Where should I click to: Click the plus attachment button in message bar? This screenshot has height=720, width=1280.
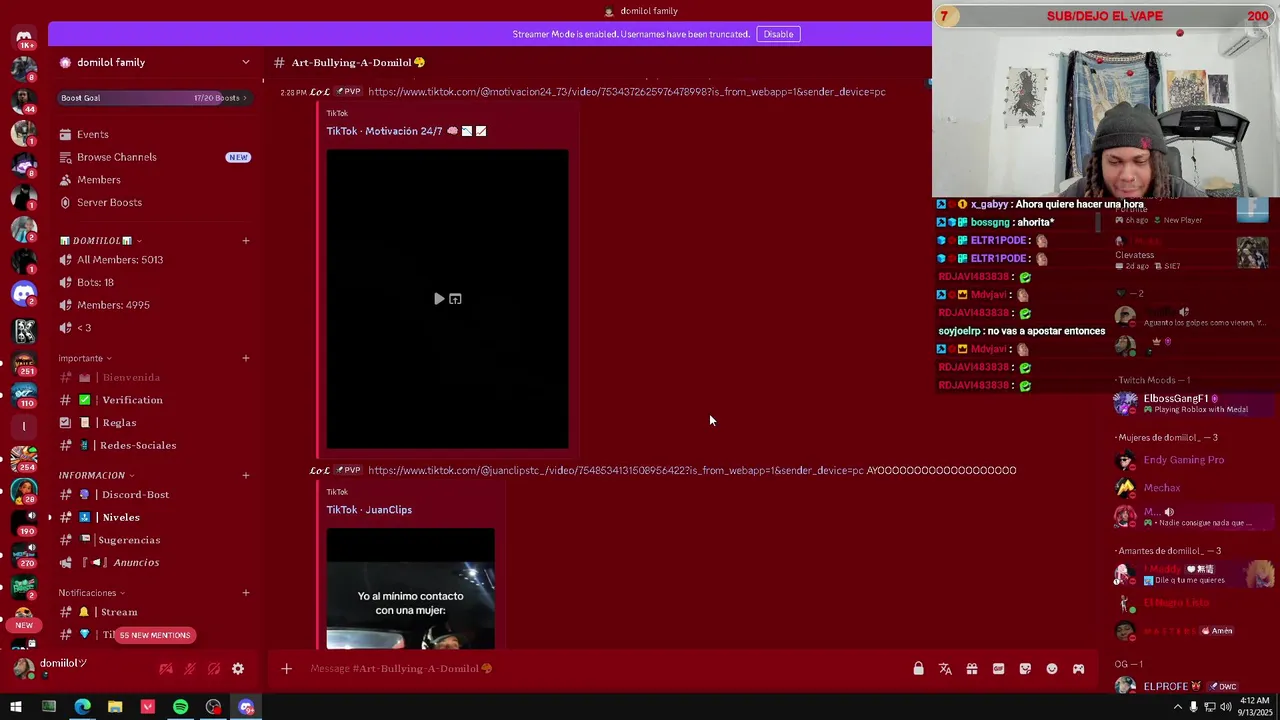click(286, 669)
